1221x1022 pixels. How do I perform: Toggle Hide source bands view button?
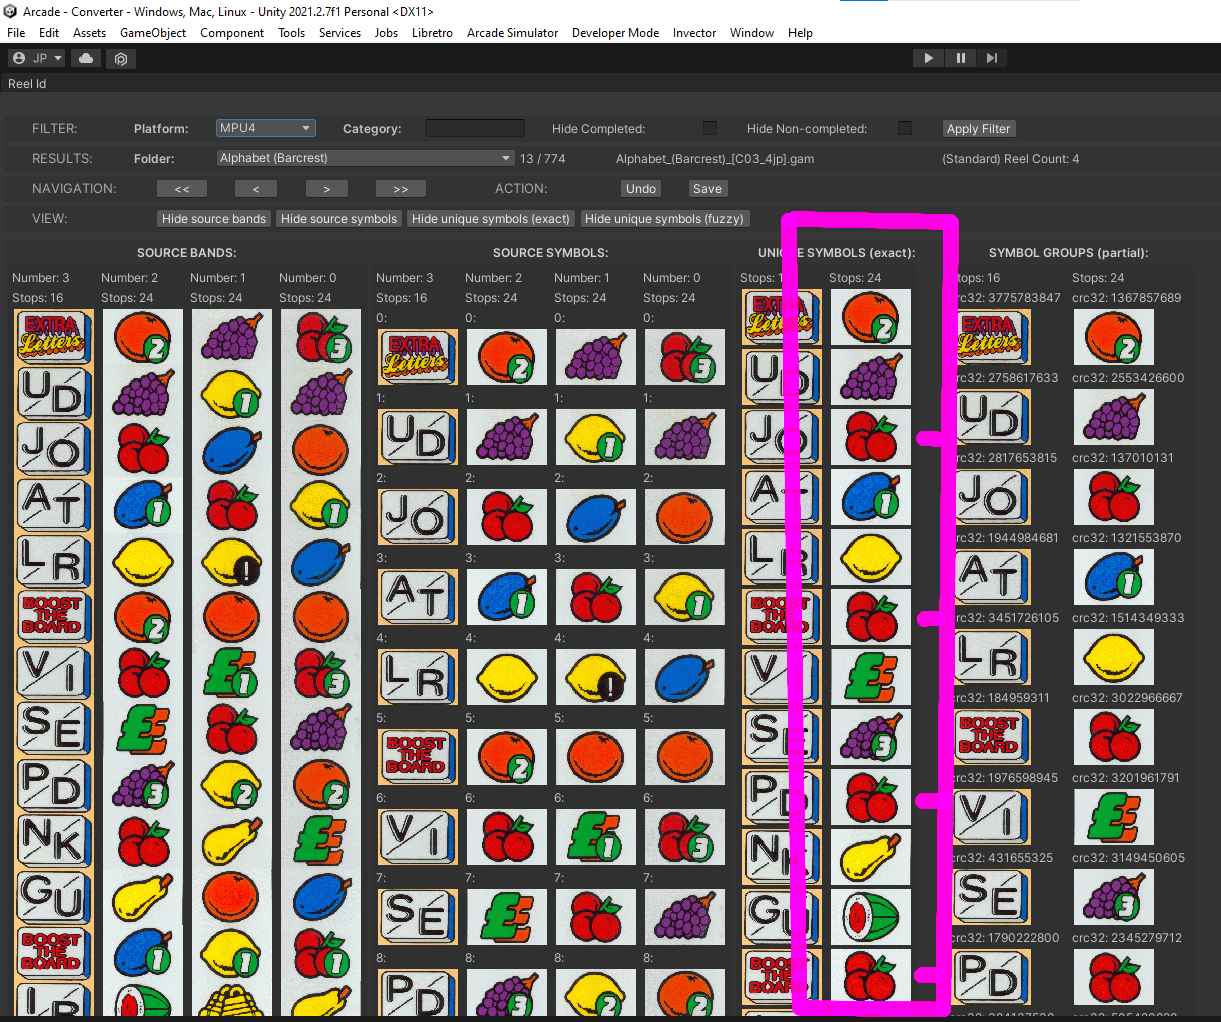(214, 219)
